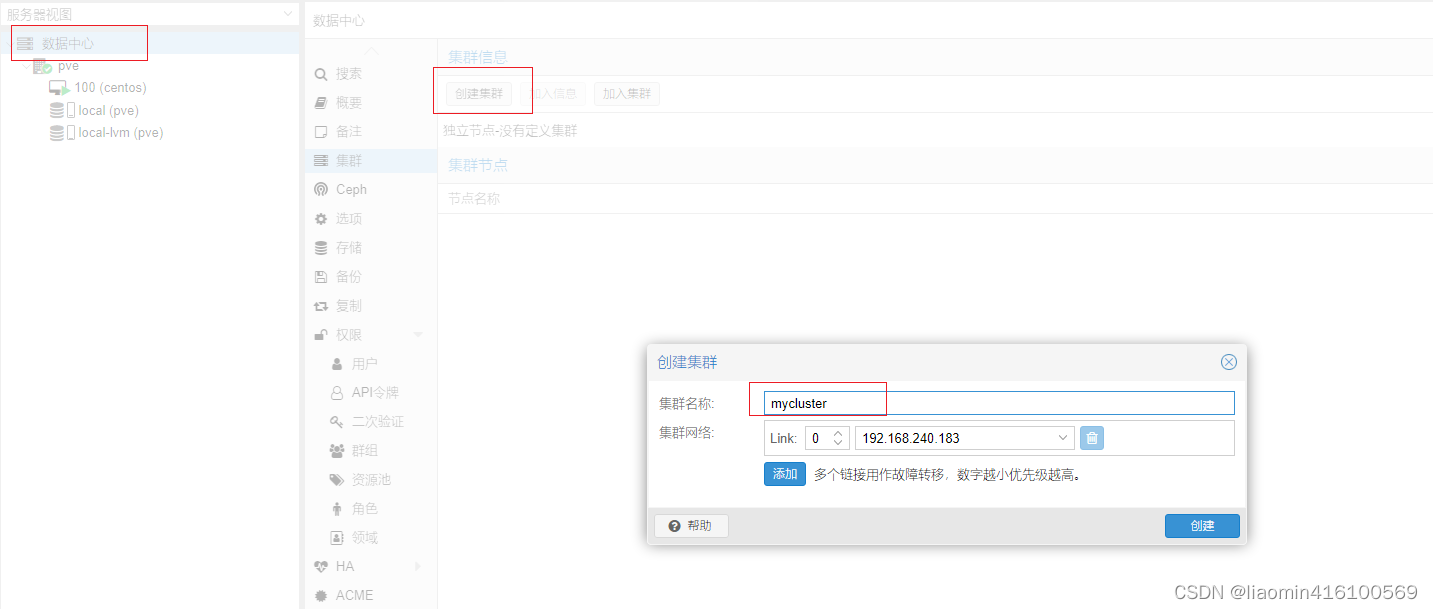Click the 二次验证 key icon

pos(337,422)
